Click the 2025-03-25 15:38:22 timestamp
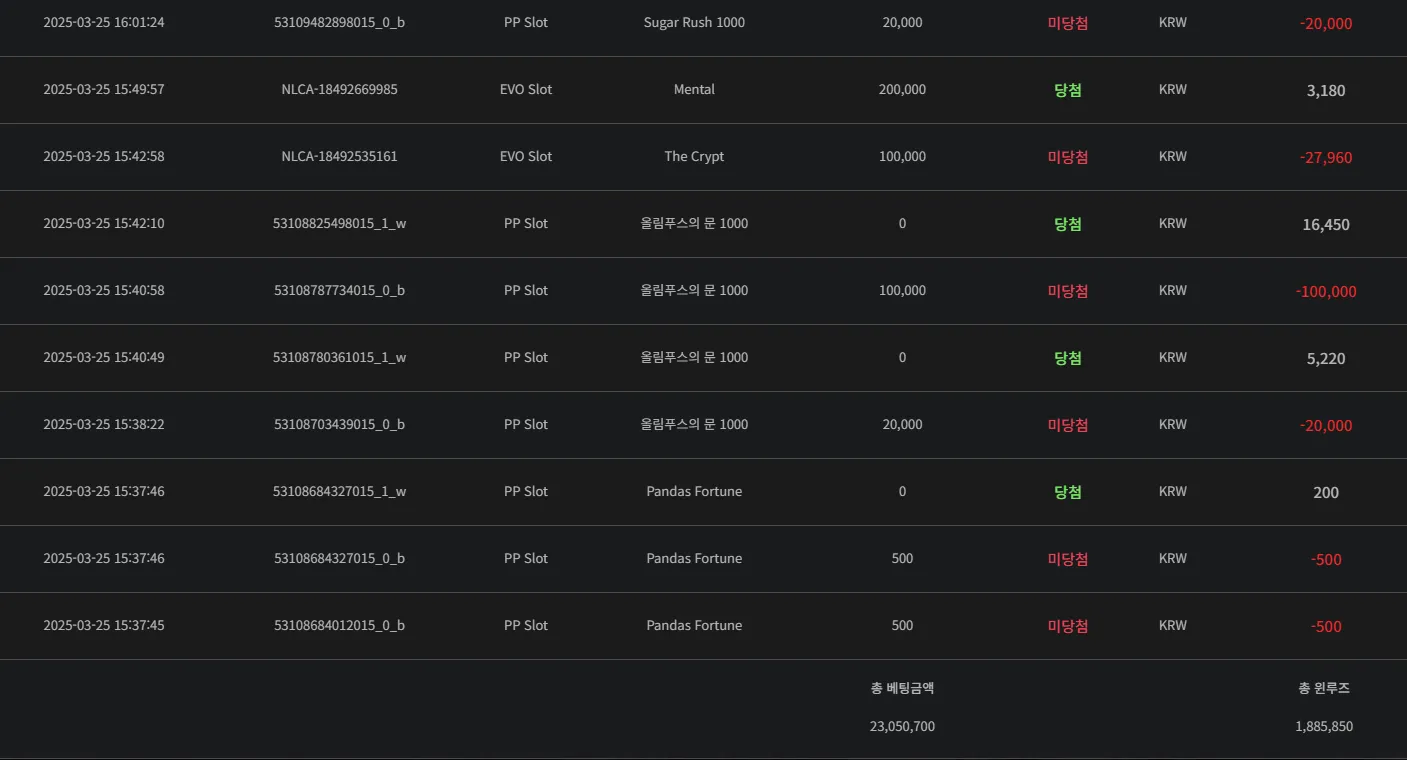This screenshot has height=760, width=1407. pos(104,424)
